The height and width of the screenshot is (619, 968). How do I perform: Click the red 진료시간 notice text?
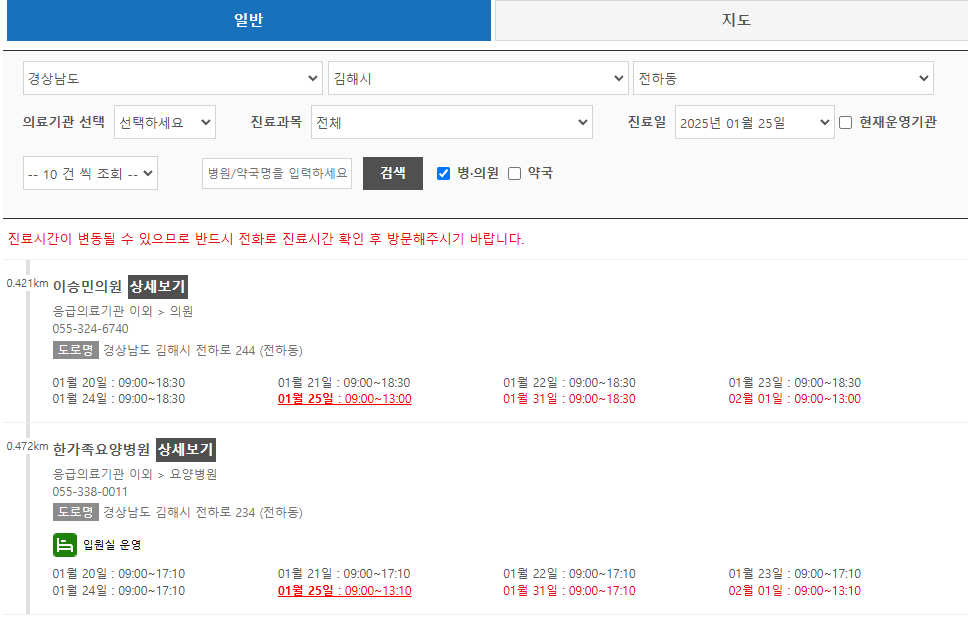[x=265, y=239]
